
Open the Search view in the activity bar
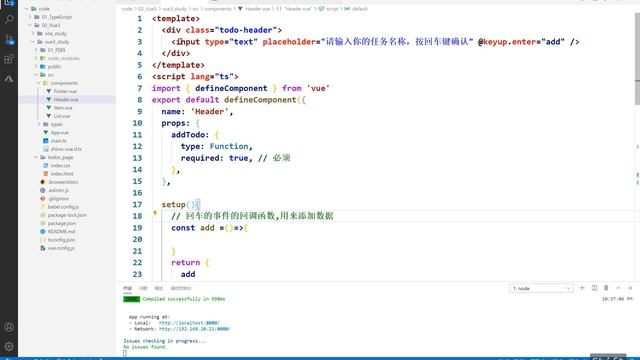point(9,19)
